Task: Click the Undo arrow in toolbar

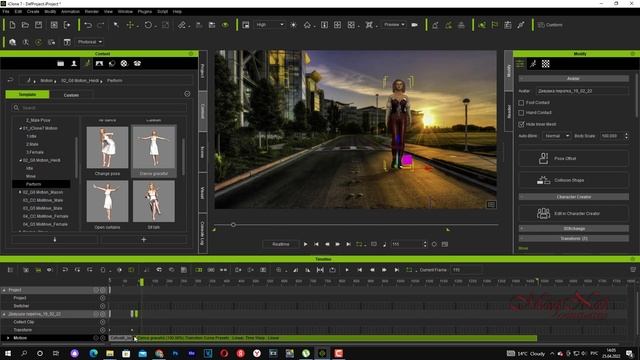Action: click(x=88, y=25)
